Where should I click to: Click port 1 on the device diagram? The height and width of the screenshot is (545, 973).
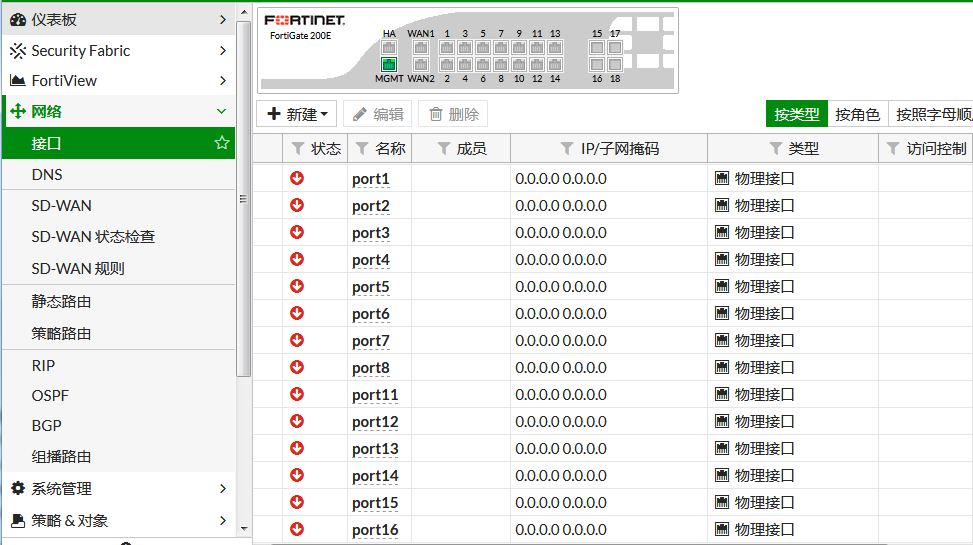click(x=447, y=48)
